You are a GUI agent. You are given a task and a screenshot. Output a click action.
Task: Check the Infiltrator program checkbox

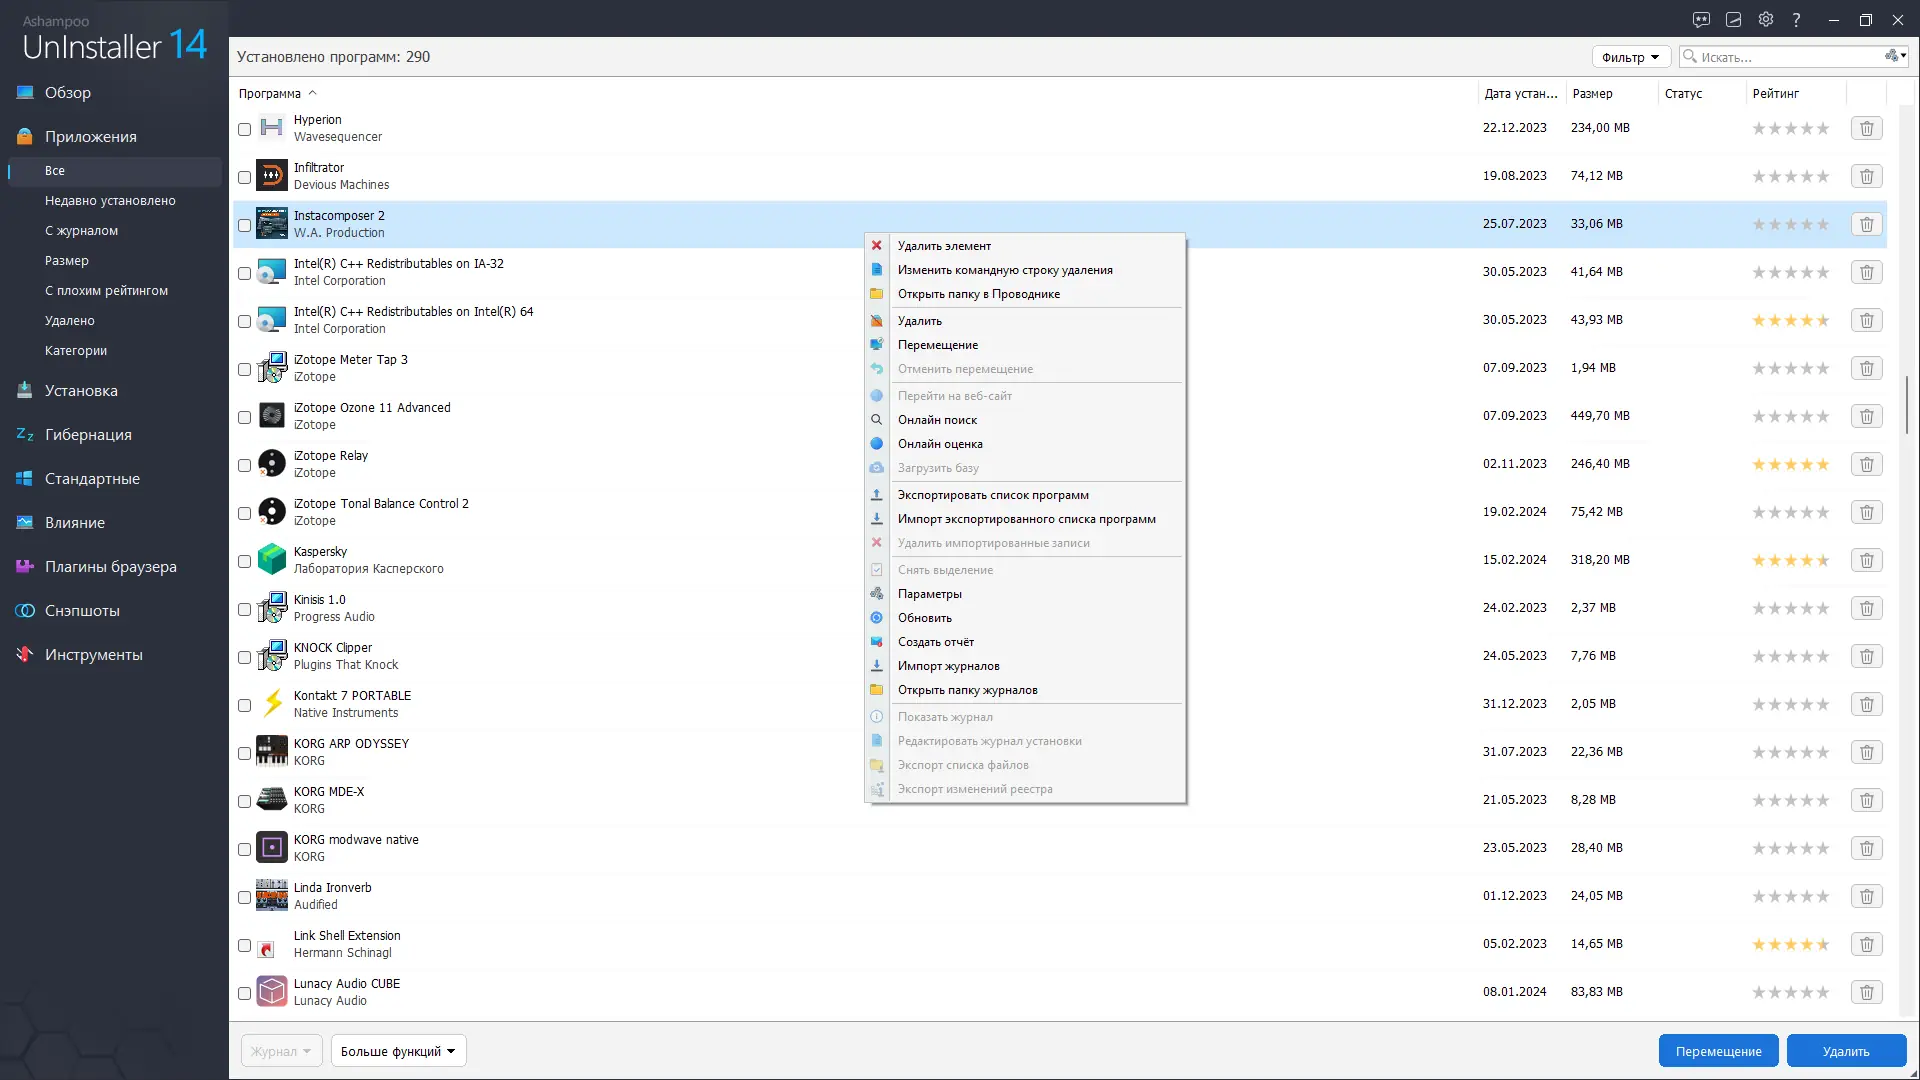click(x=244, y=177)
